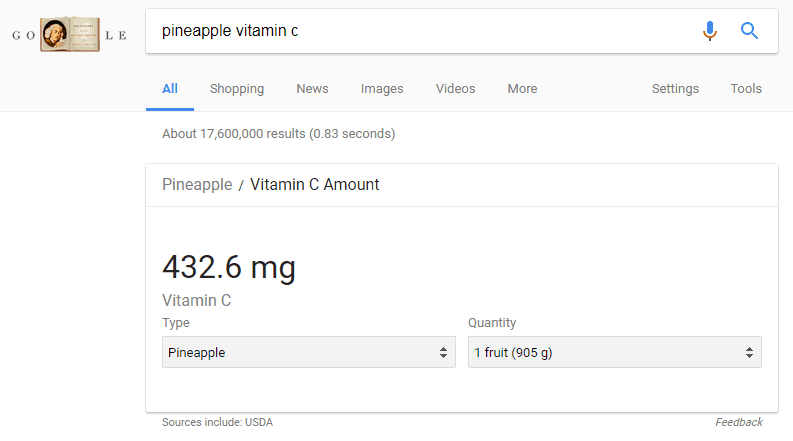Send Feedback on this result card

tap(738, 422)
